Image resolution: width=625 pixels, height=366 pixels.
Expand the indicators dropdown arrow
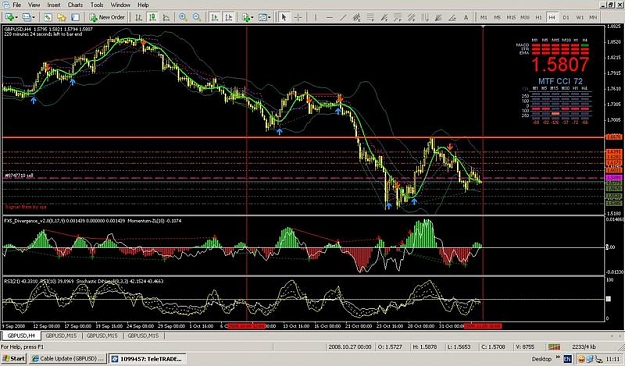pos(253,17)
